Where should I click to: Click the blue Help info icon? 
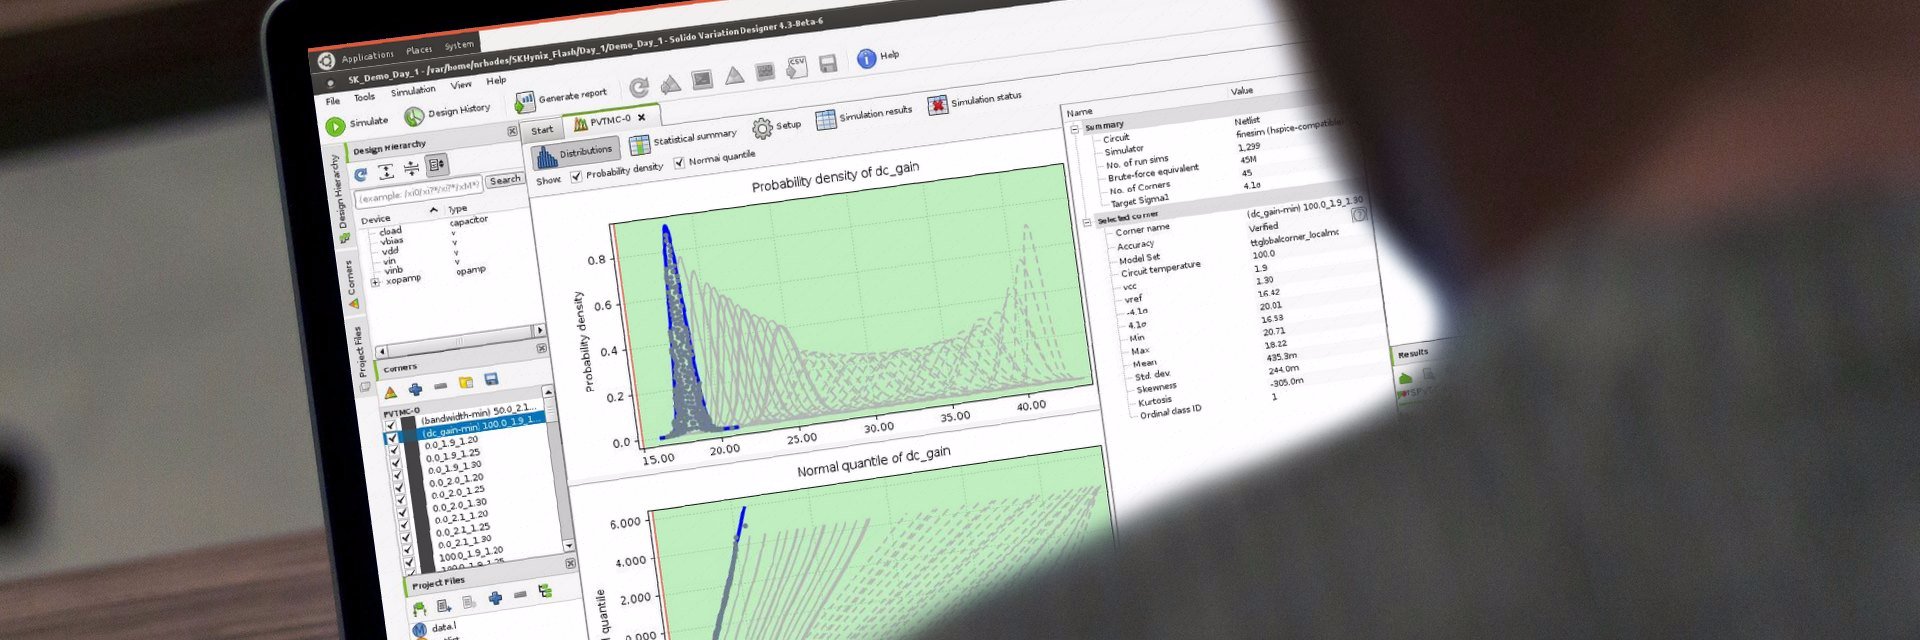click(866, 59)
